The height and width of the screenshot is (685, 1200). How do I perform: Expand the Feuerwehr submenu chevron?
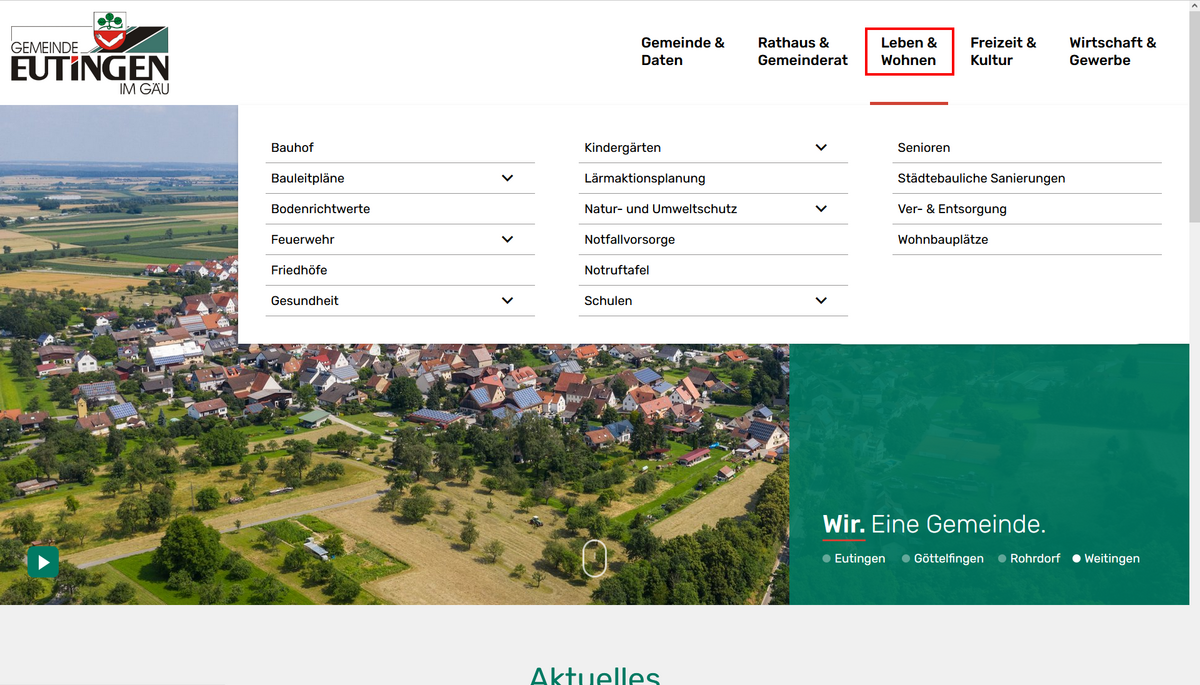[x=507, y=240]
